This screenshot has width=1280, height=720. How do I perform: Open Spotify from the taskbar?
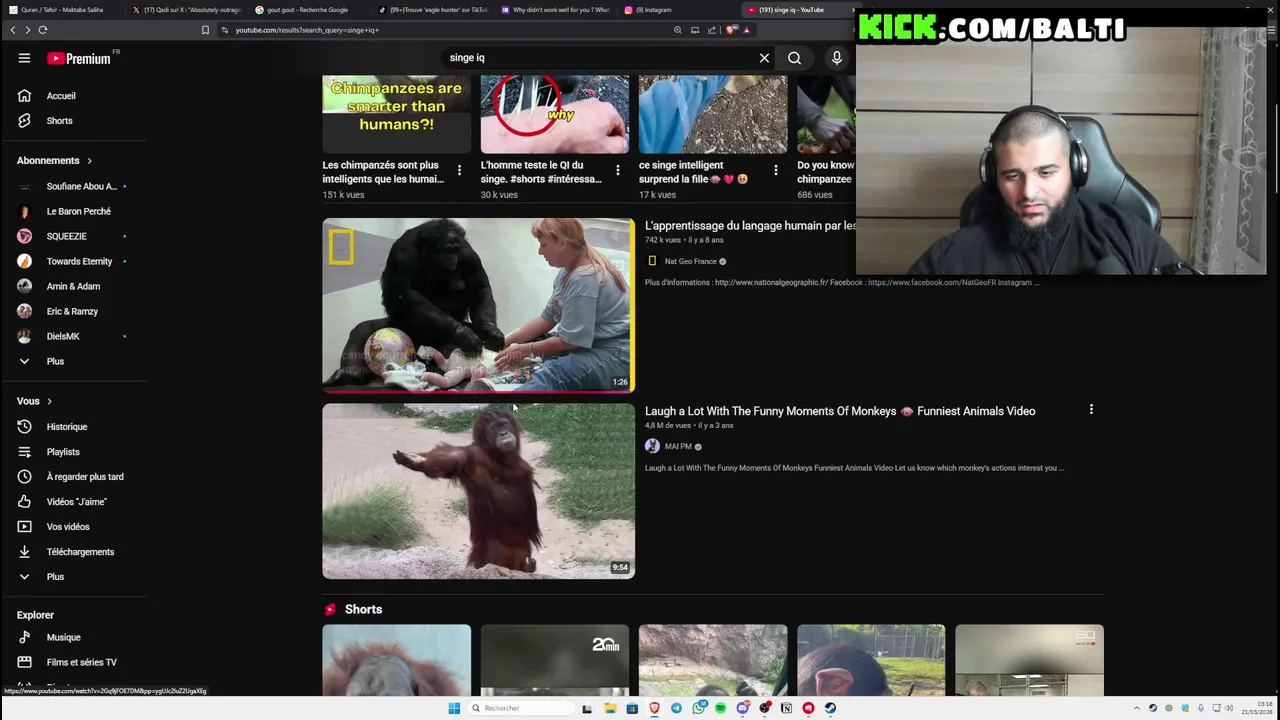click(720, 708)
